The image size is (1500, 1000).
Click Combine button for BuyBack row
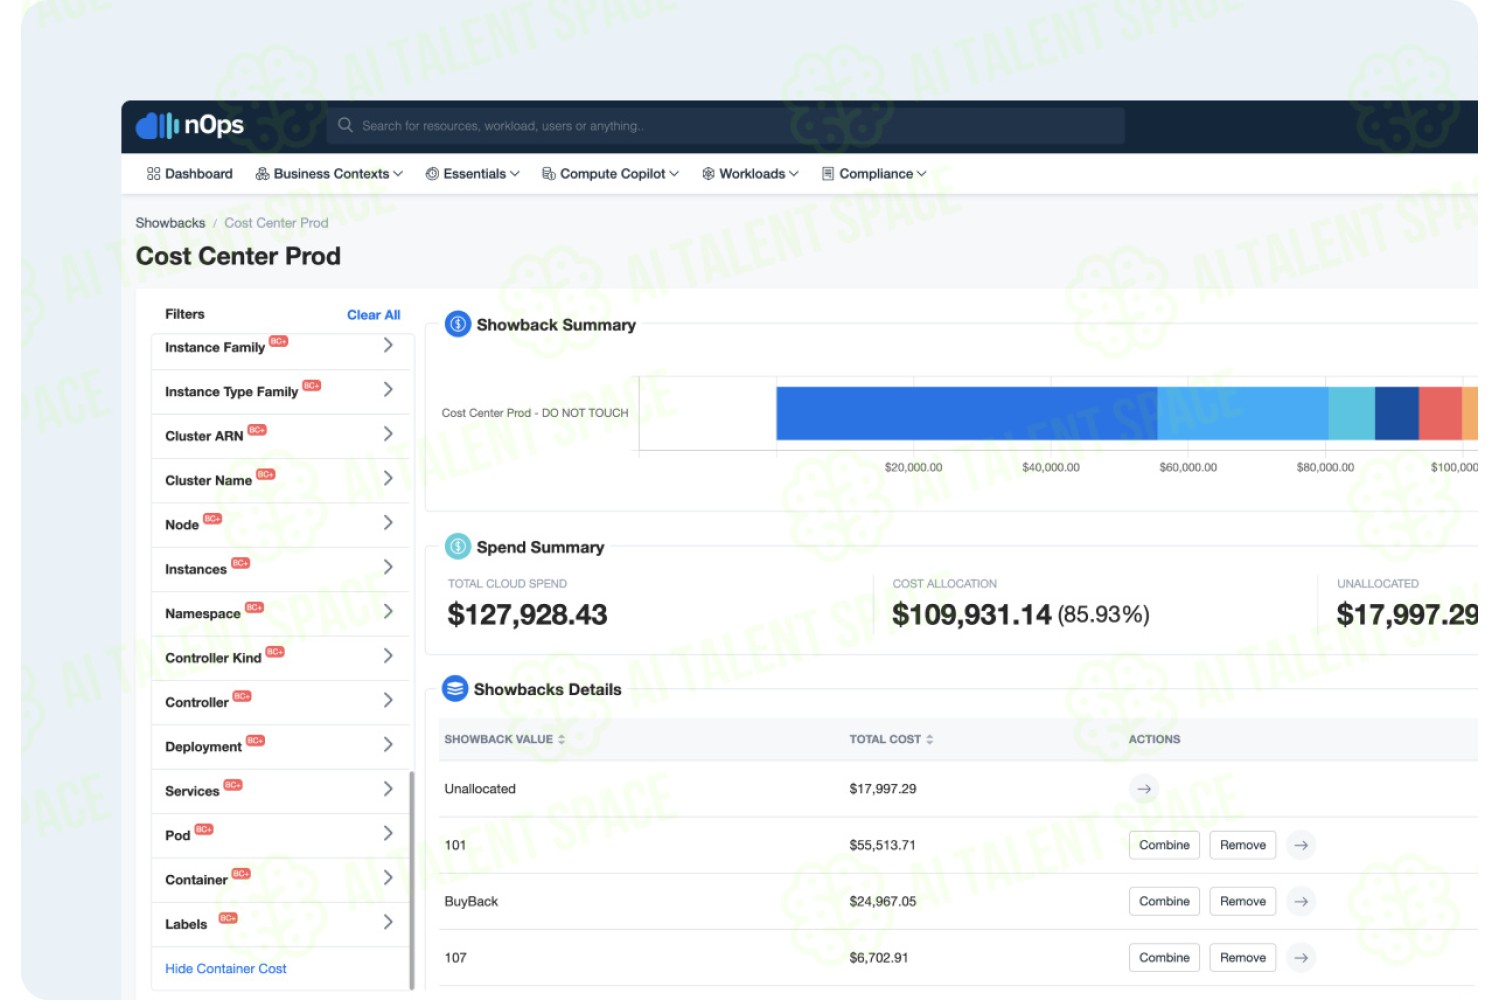click(x=1164, y=901)
